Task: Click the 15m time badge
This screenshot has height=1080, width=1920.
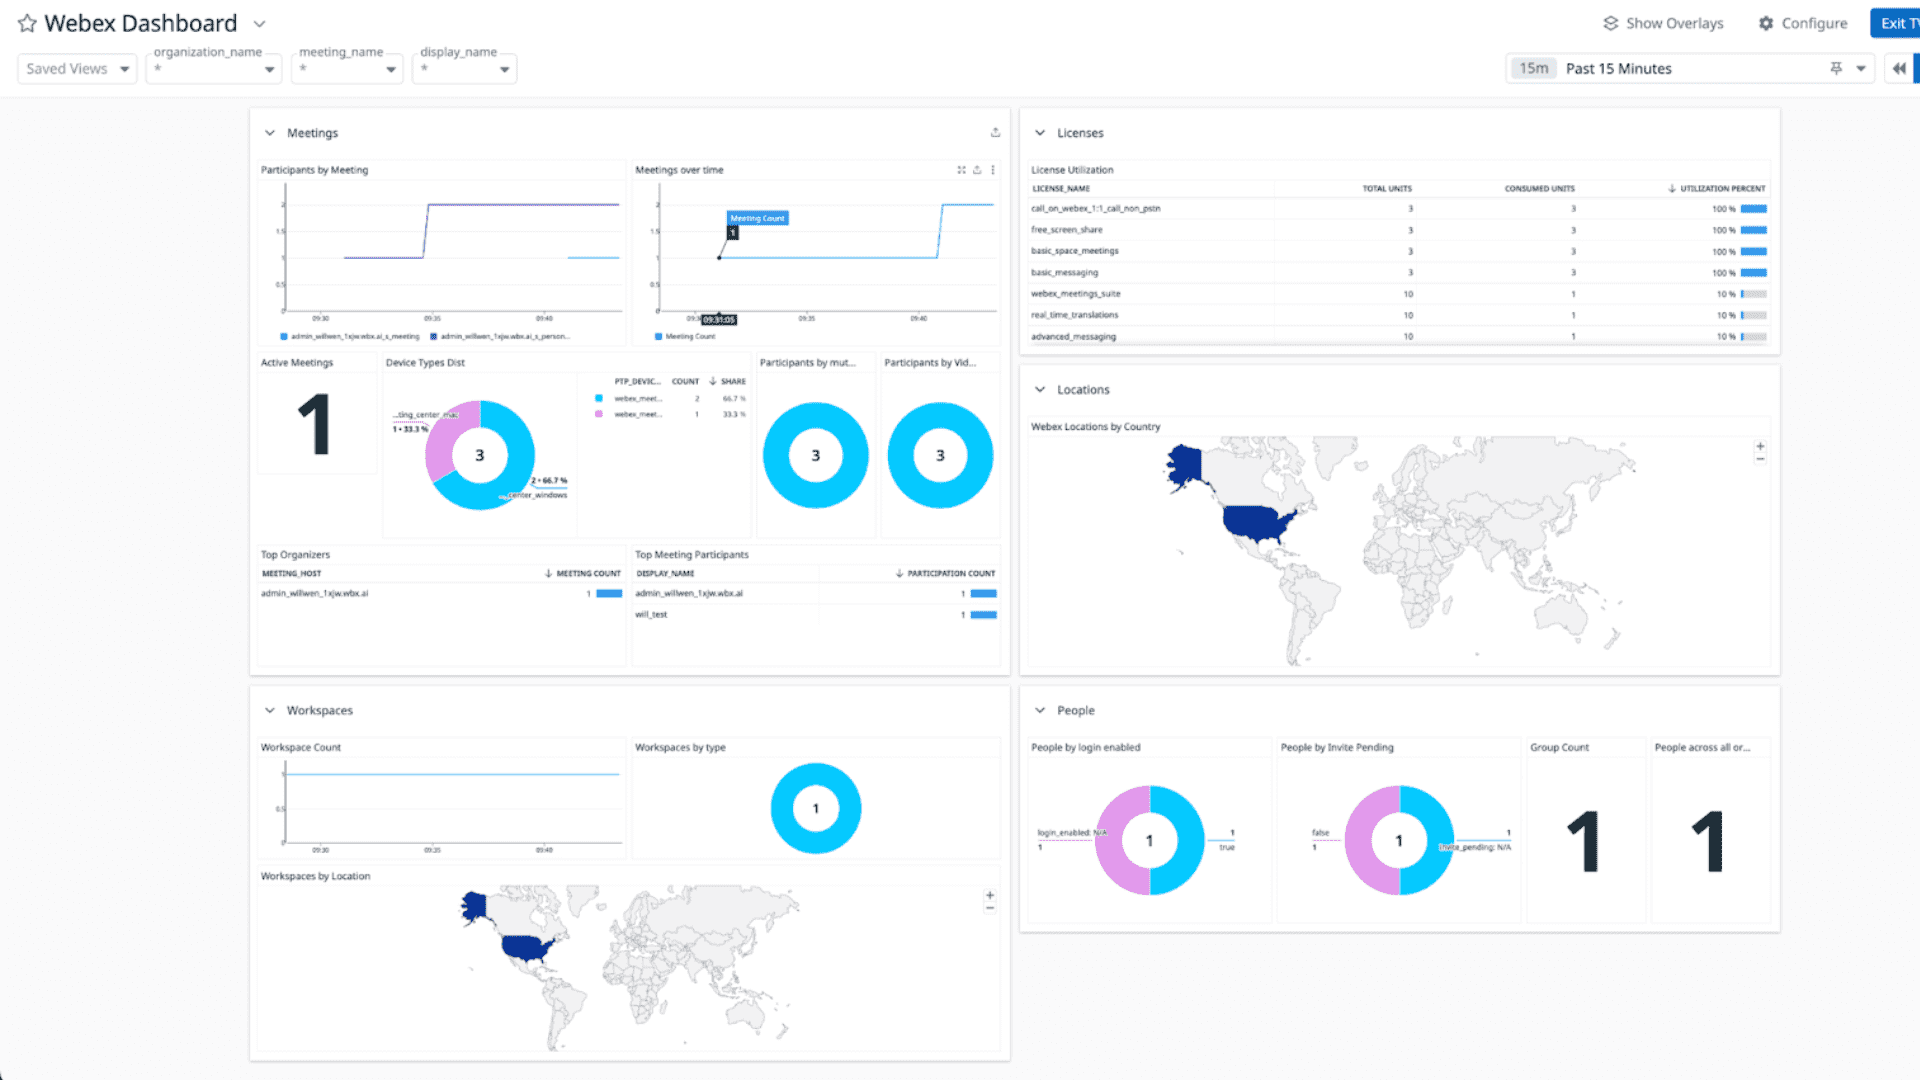Action: point(1533,69)
